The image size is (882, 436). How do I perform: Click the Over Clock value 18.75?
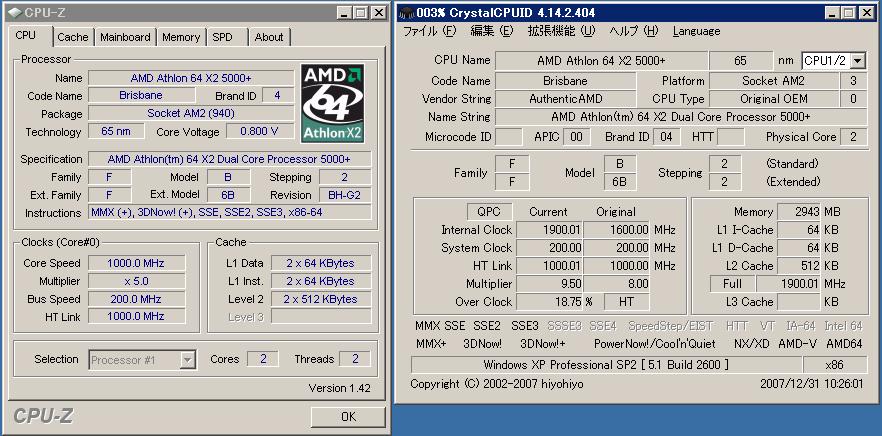coord(549,302)
